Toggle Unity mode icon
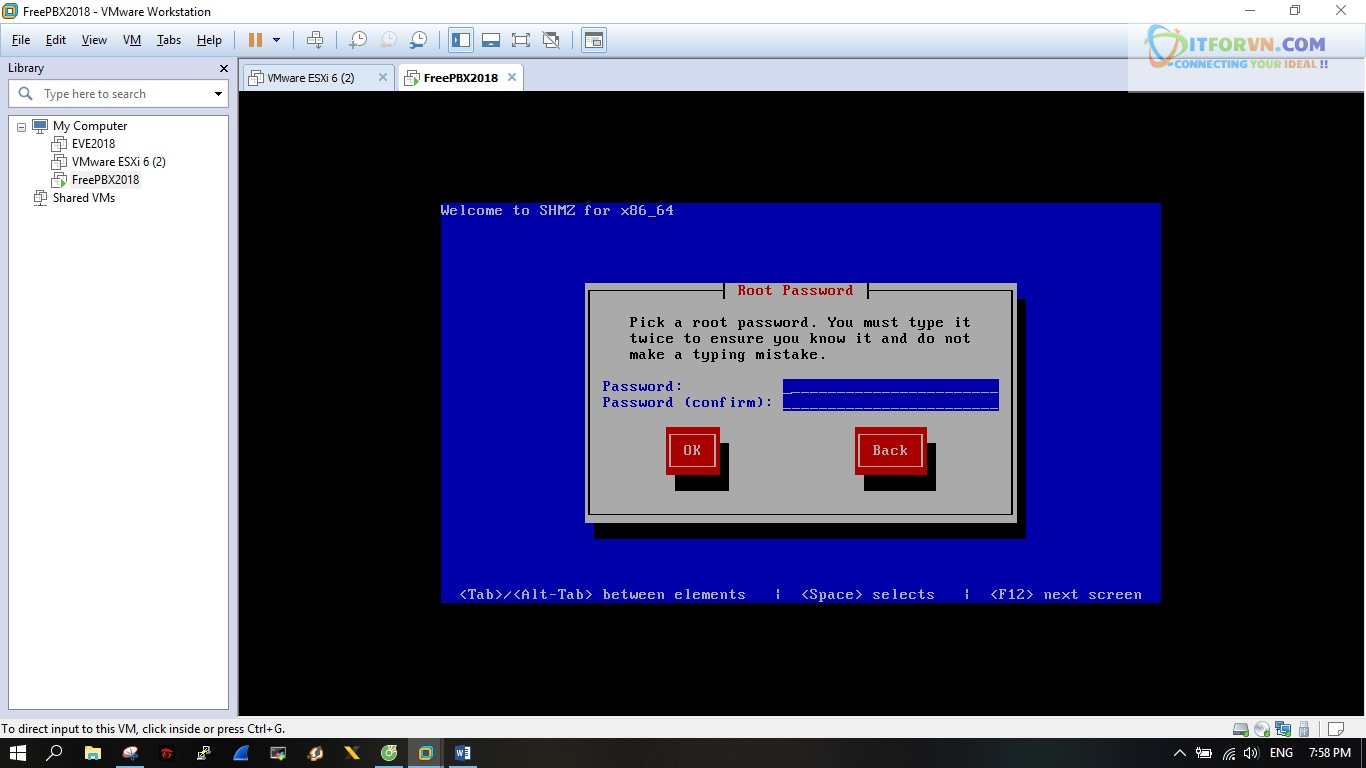The width and height of the screenshot is (1366, 768). 551,40
